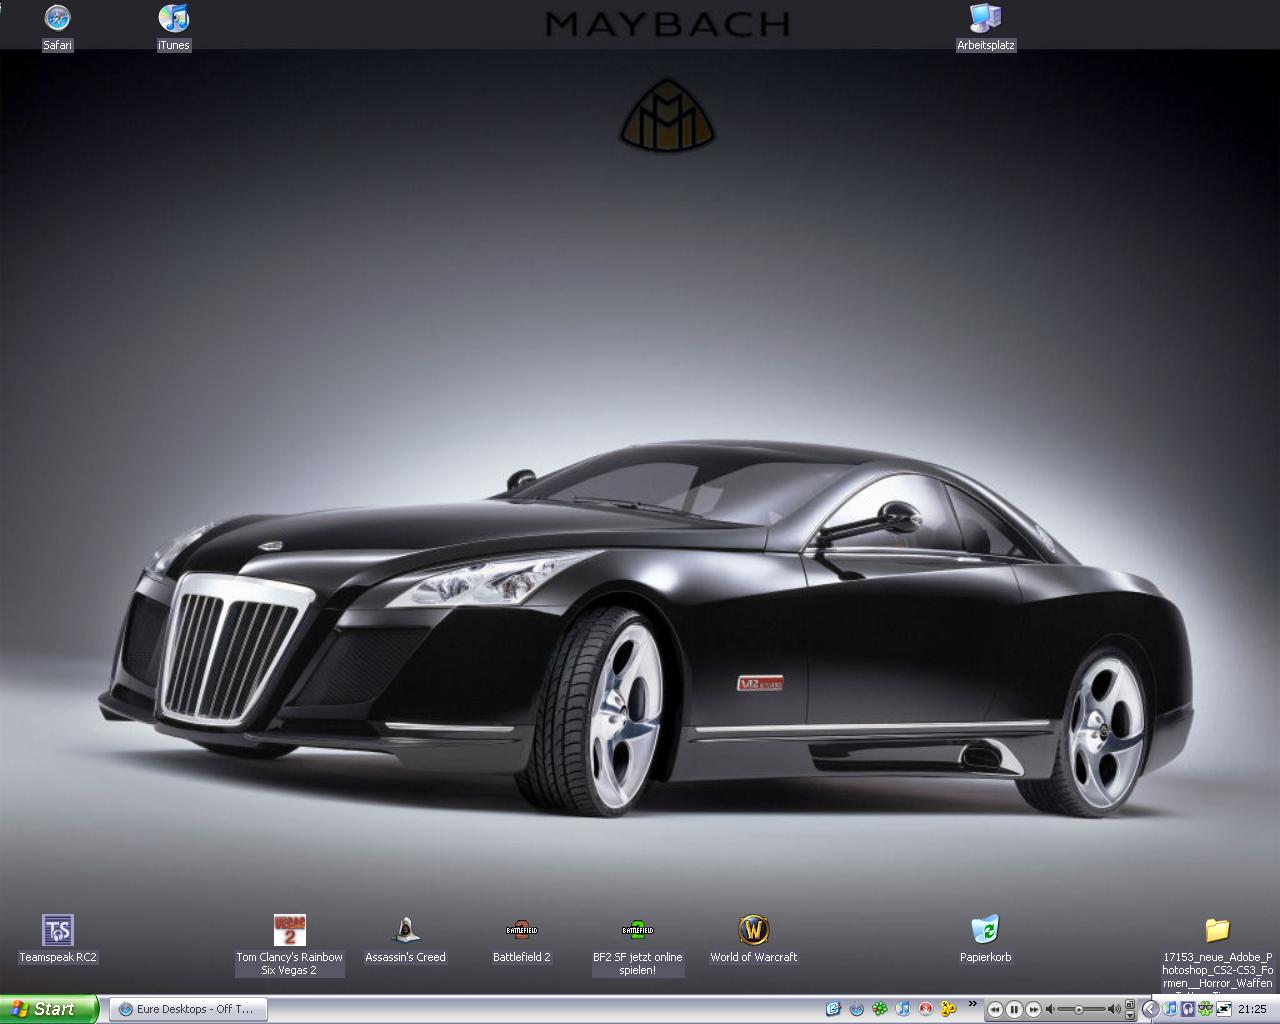
Task: Click the green ICQ flower tray icon
Action: [1206, 1010]
